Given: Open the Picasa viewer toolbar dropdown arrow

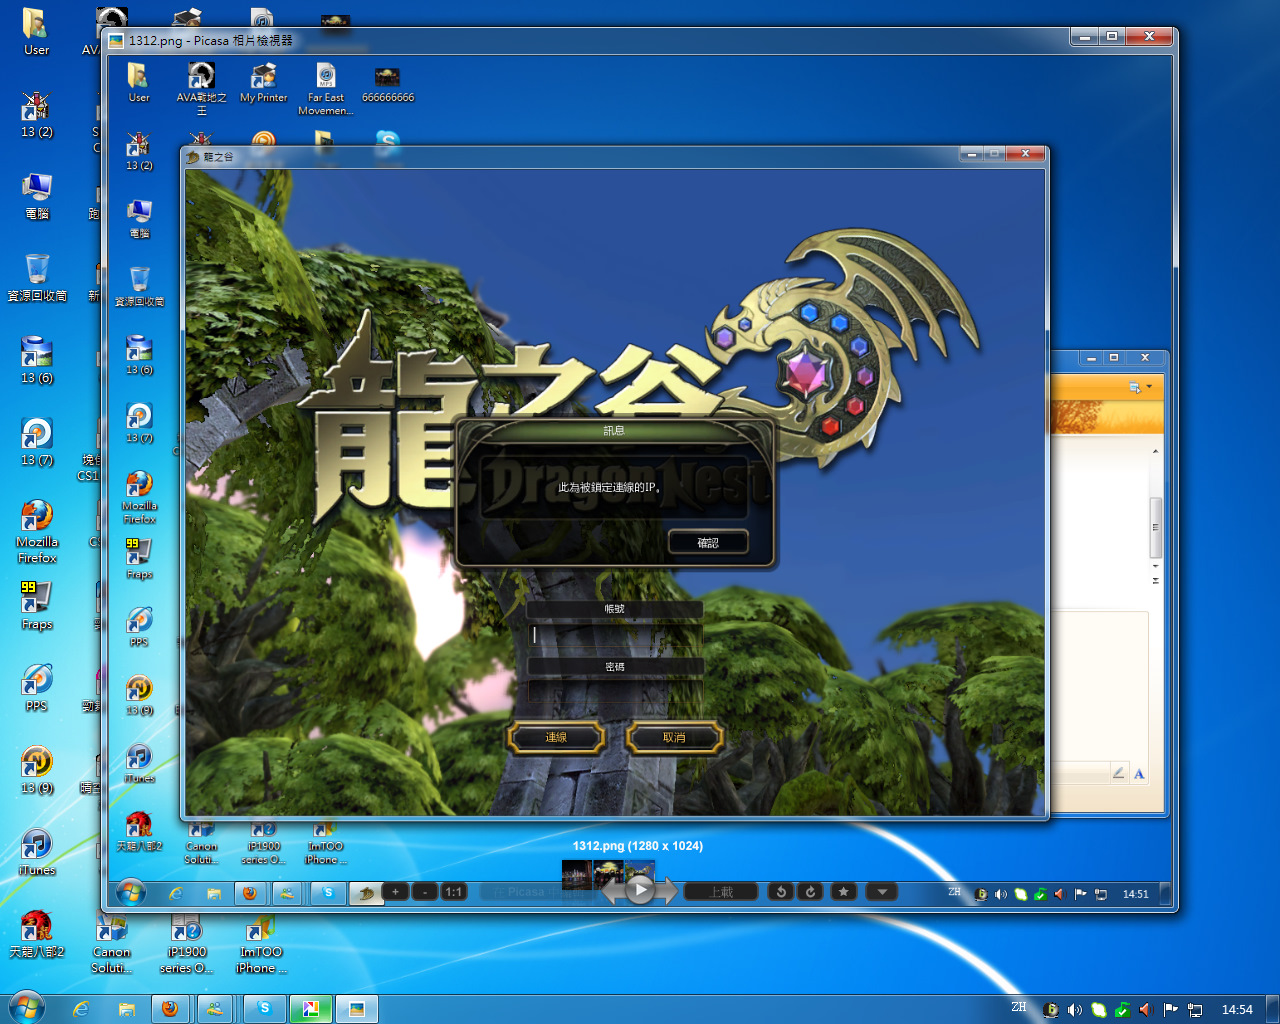Looking at the screenshot, I should pos(881,891).
